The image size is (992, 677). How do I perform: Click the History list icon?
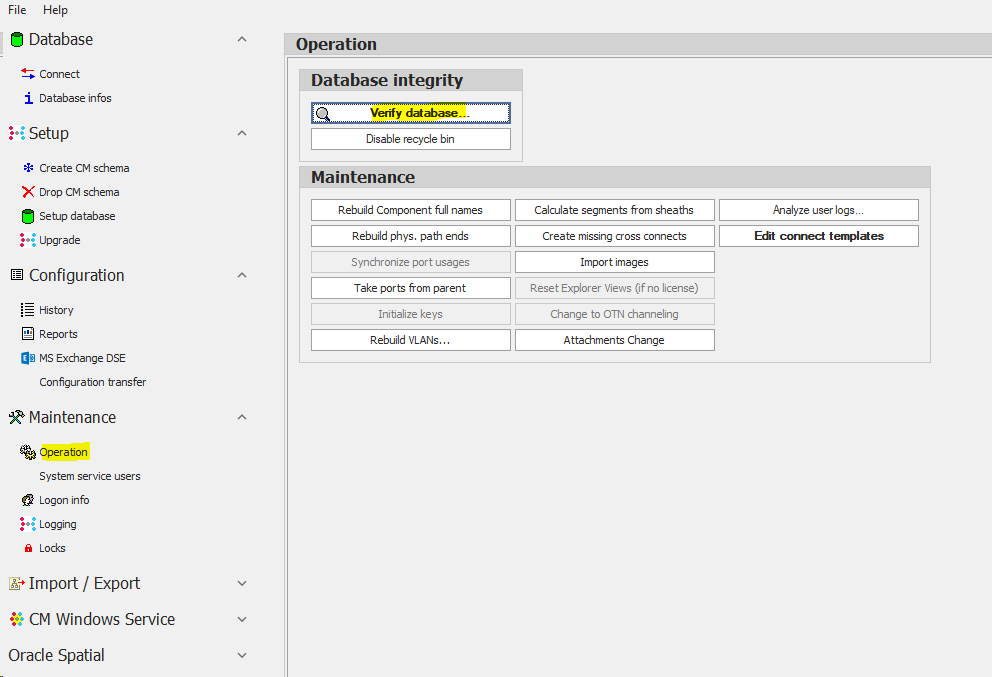tap(28, 310)
